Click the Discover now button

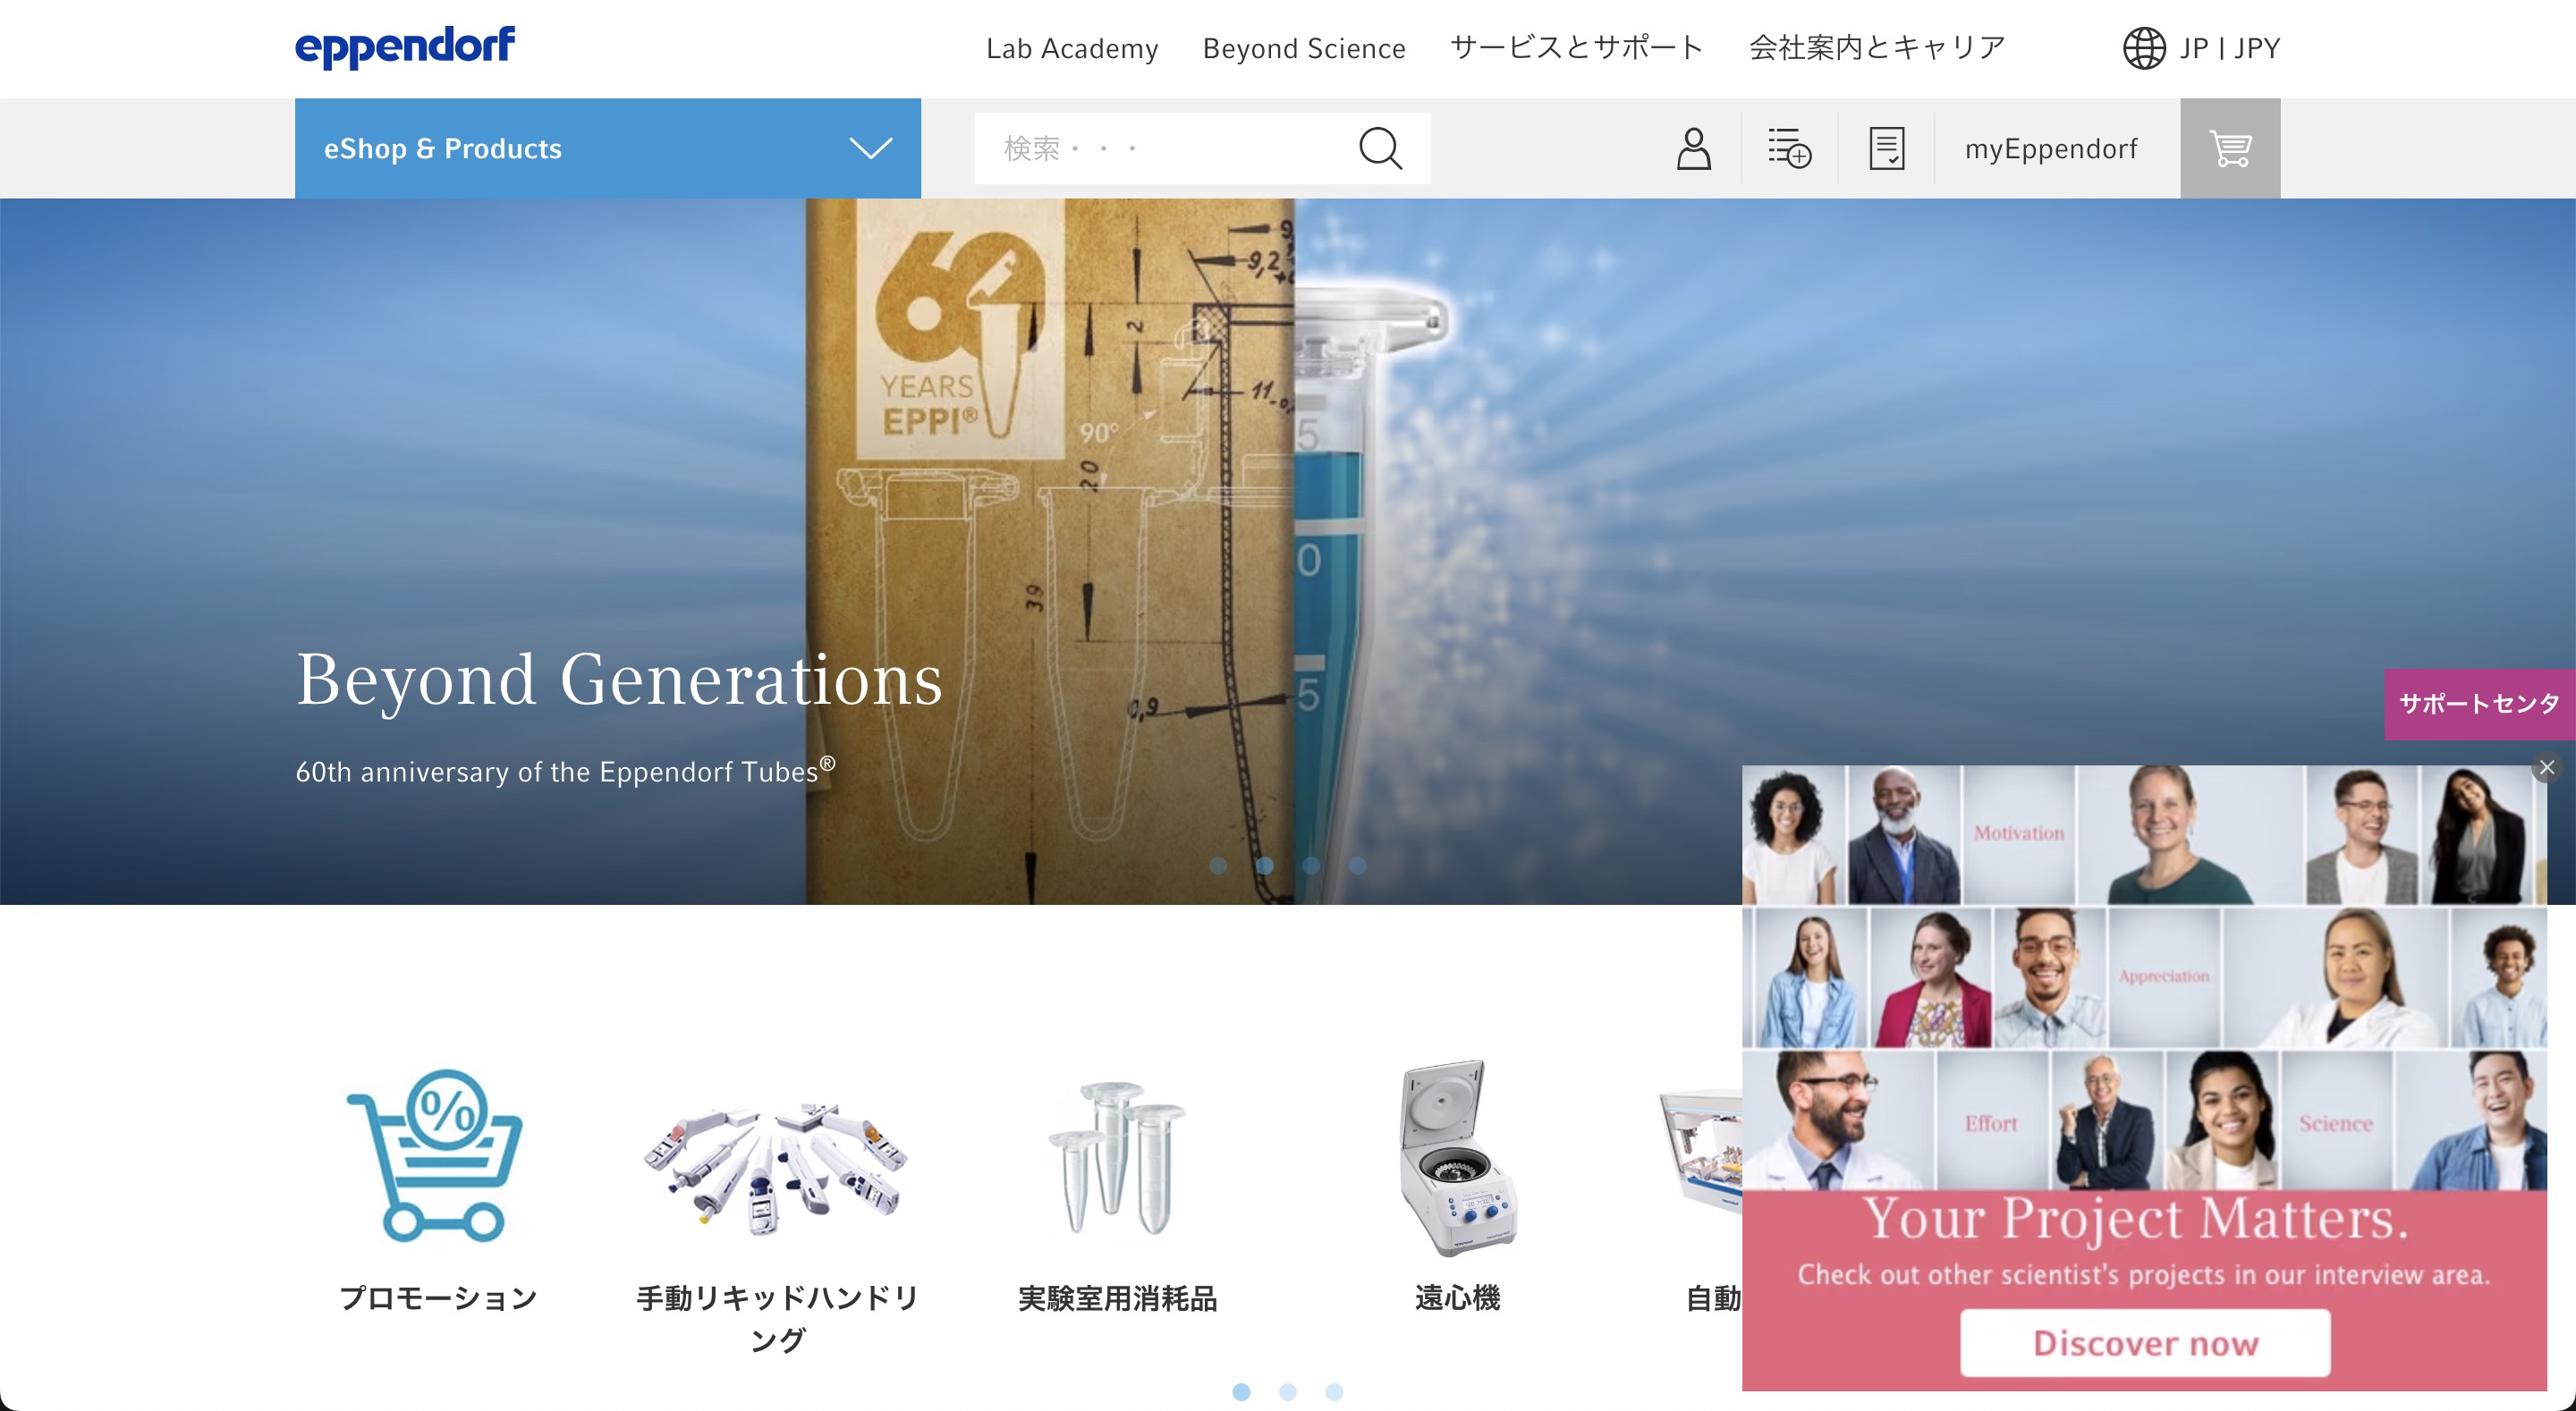click(x=2144, y=1343)
